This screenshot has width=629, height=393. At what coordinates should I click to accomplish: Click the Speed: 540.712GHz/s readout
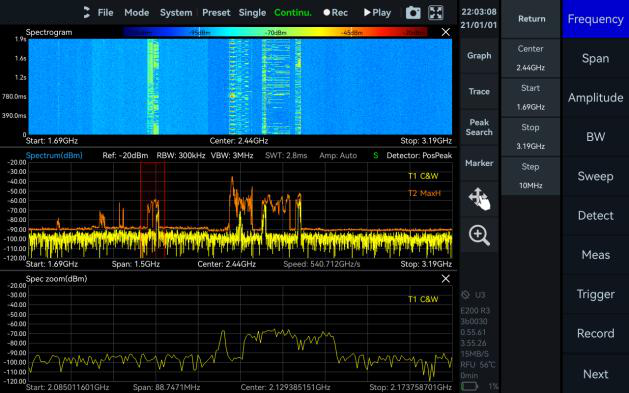[322, 264]
